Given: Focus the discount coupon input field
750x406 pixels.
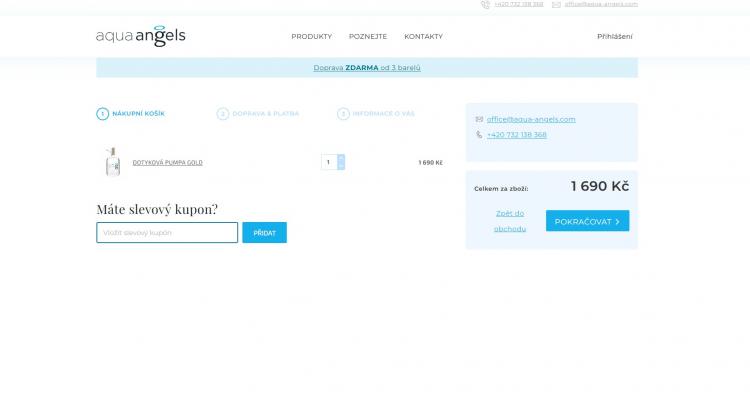Looking at the screenshot, I should click(x=167, y=232).
